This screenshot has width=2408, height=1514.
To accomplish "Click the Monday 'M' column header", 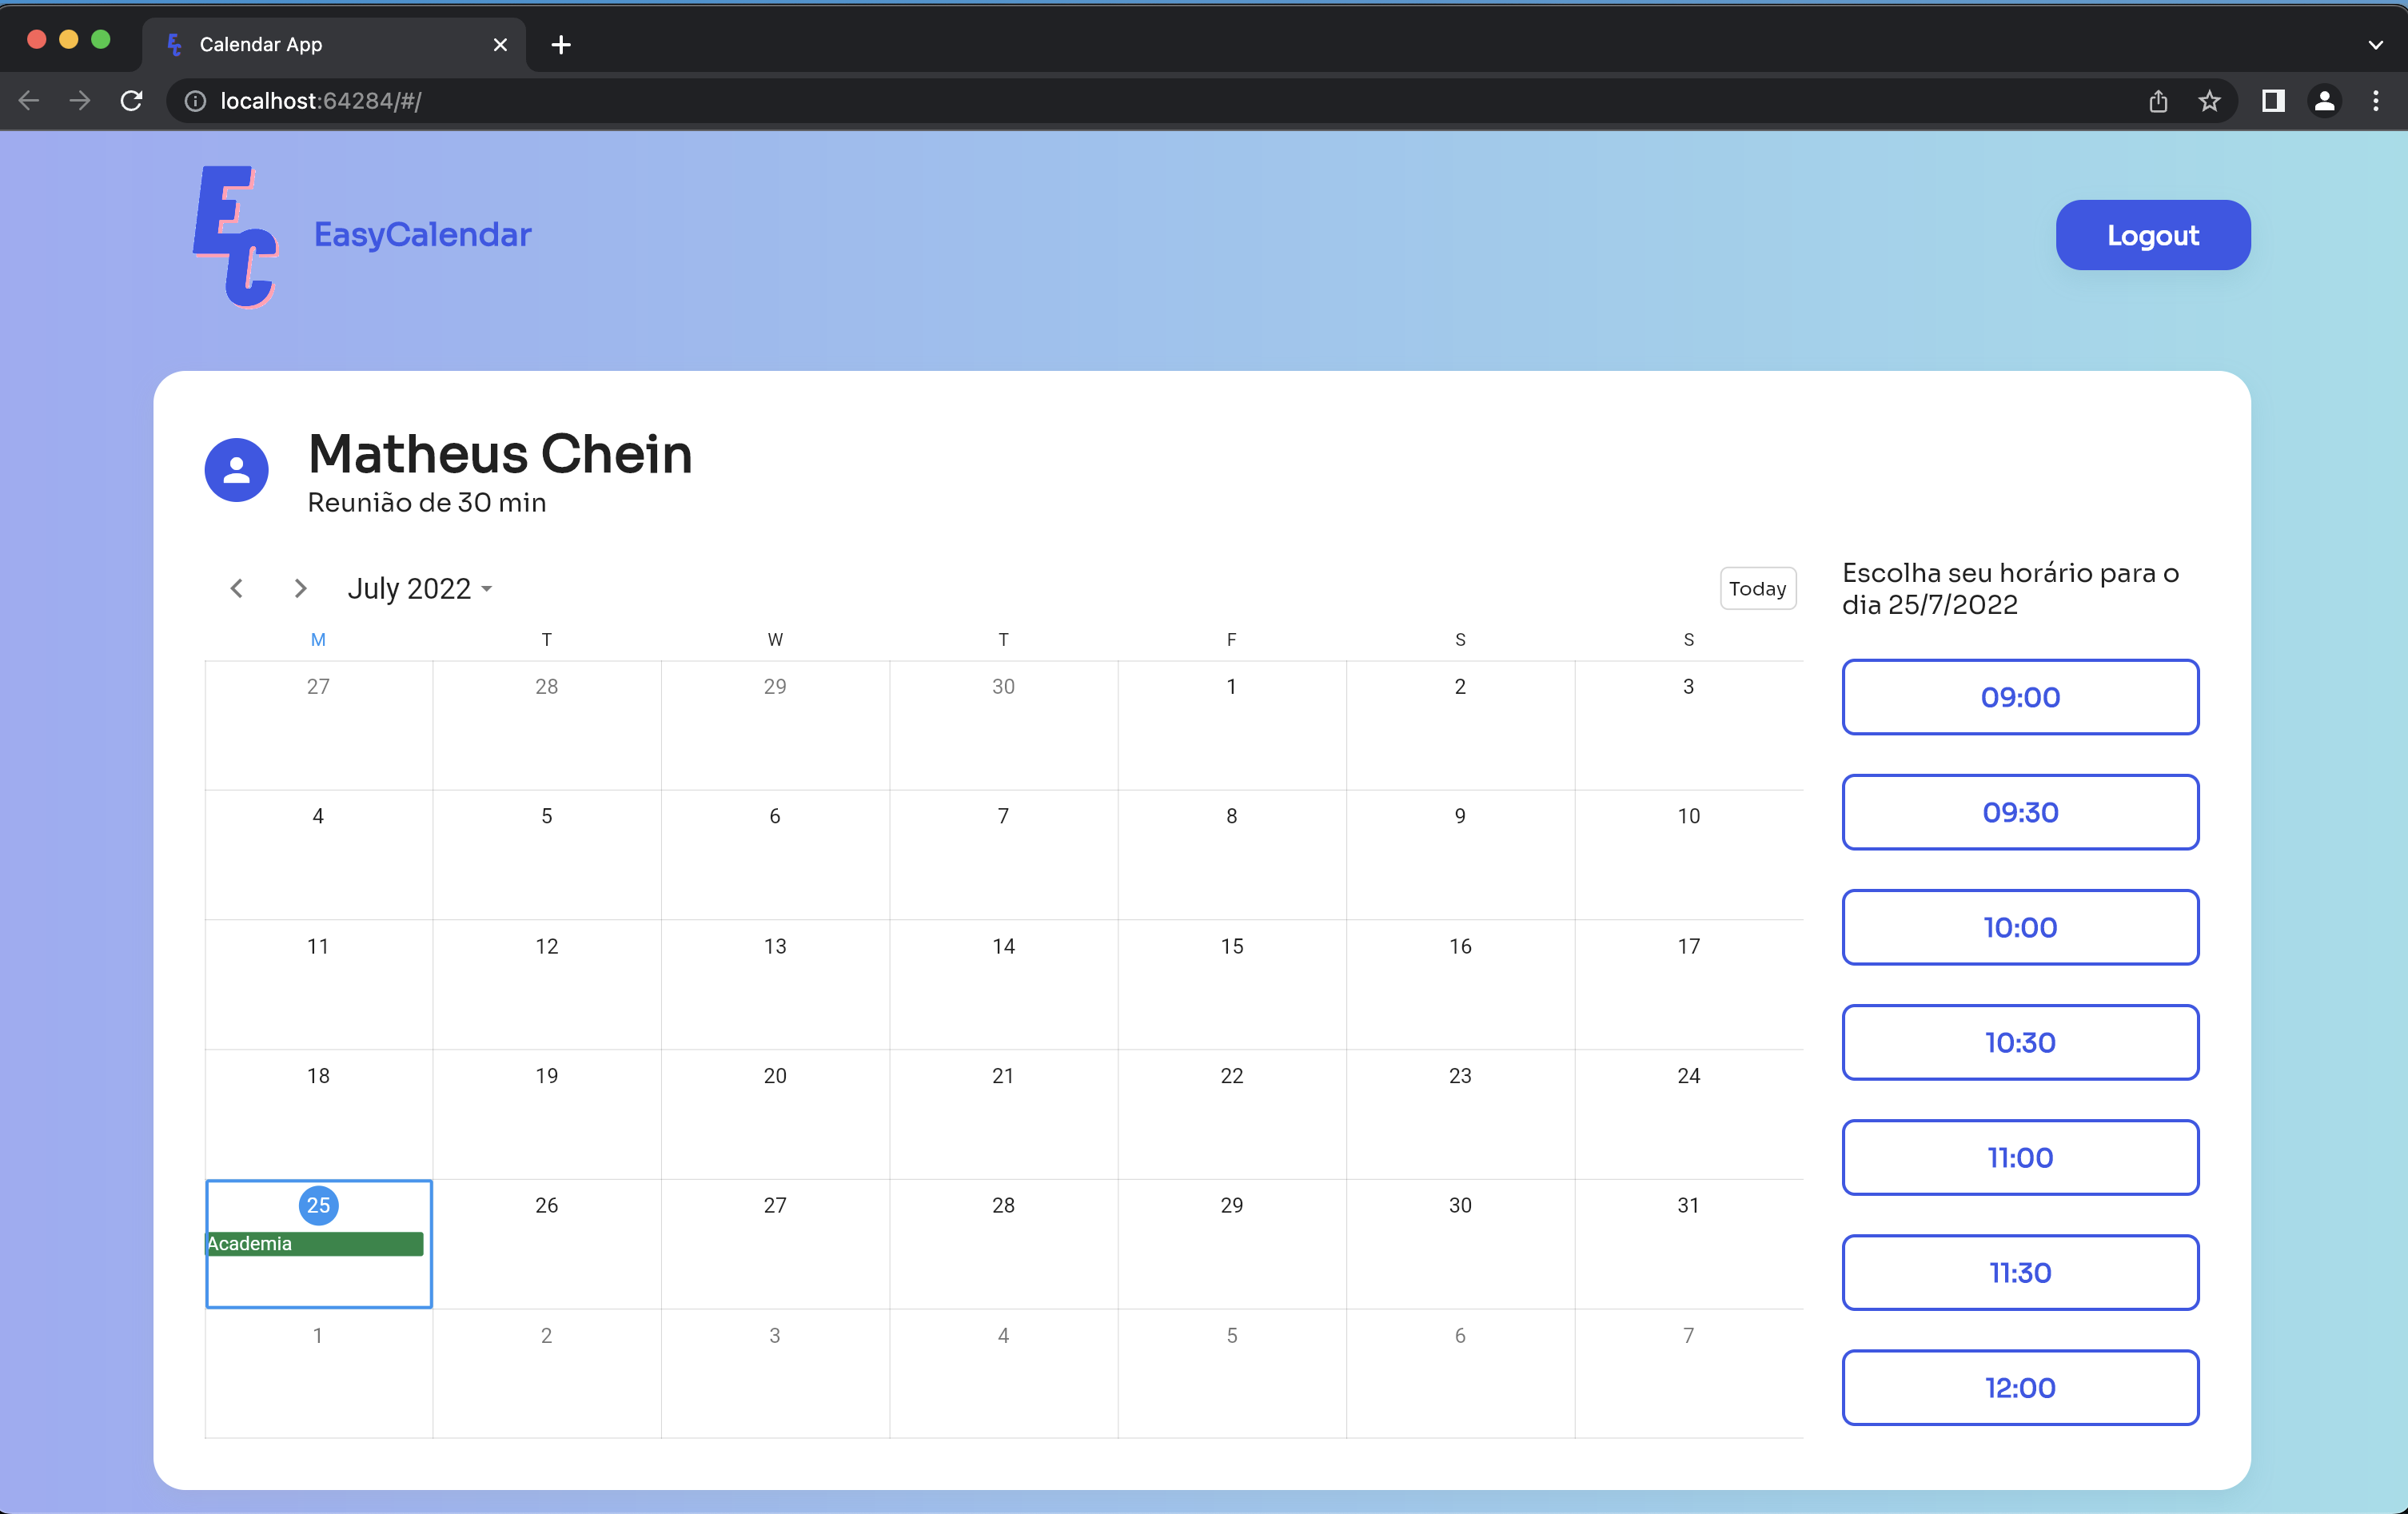I will [x=318, y=639].
